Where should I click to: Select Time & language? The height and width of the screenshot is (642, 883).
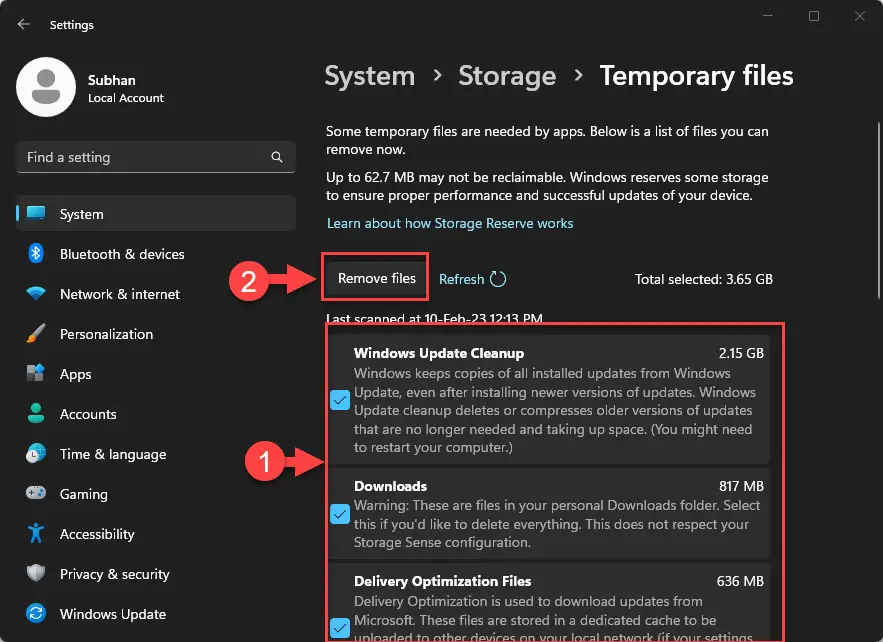(156, 453)
